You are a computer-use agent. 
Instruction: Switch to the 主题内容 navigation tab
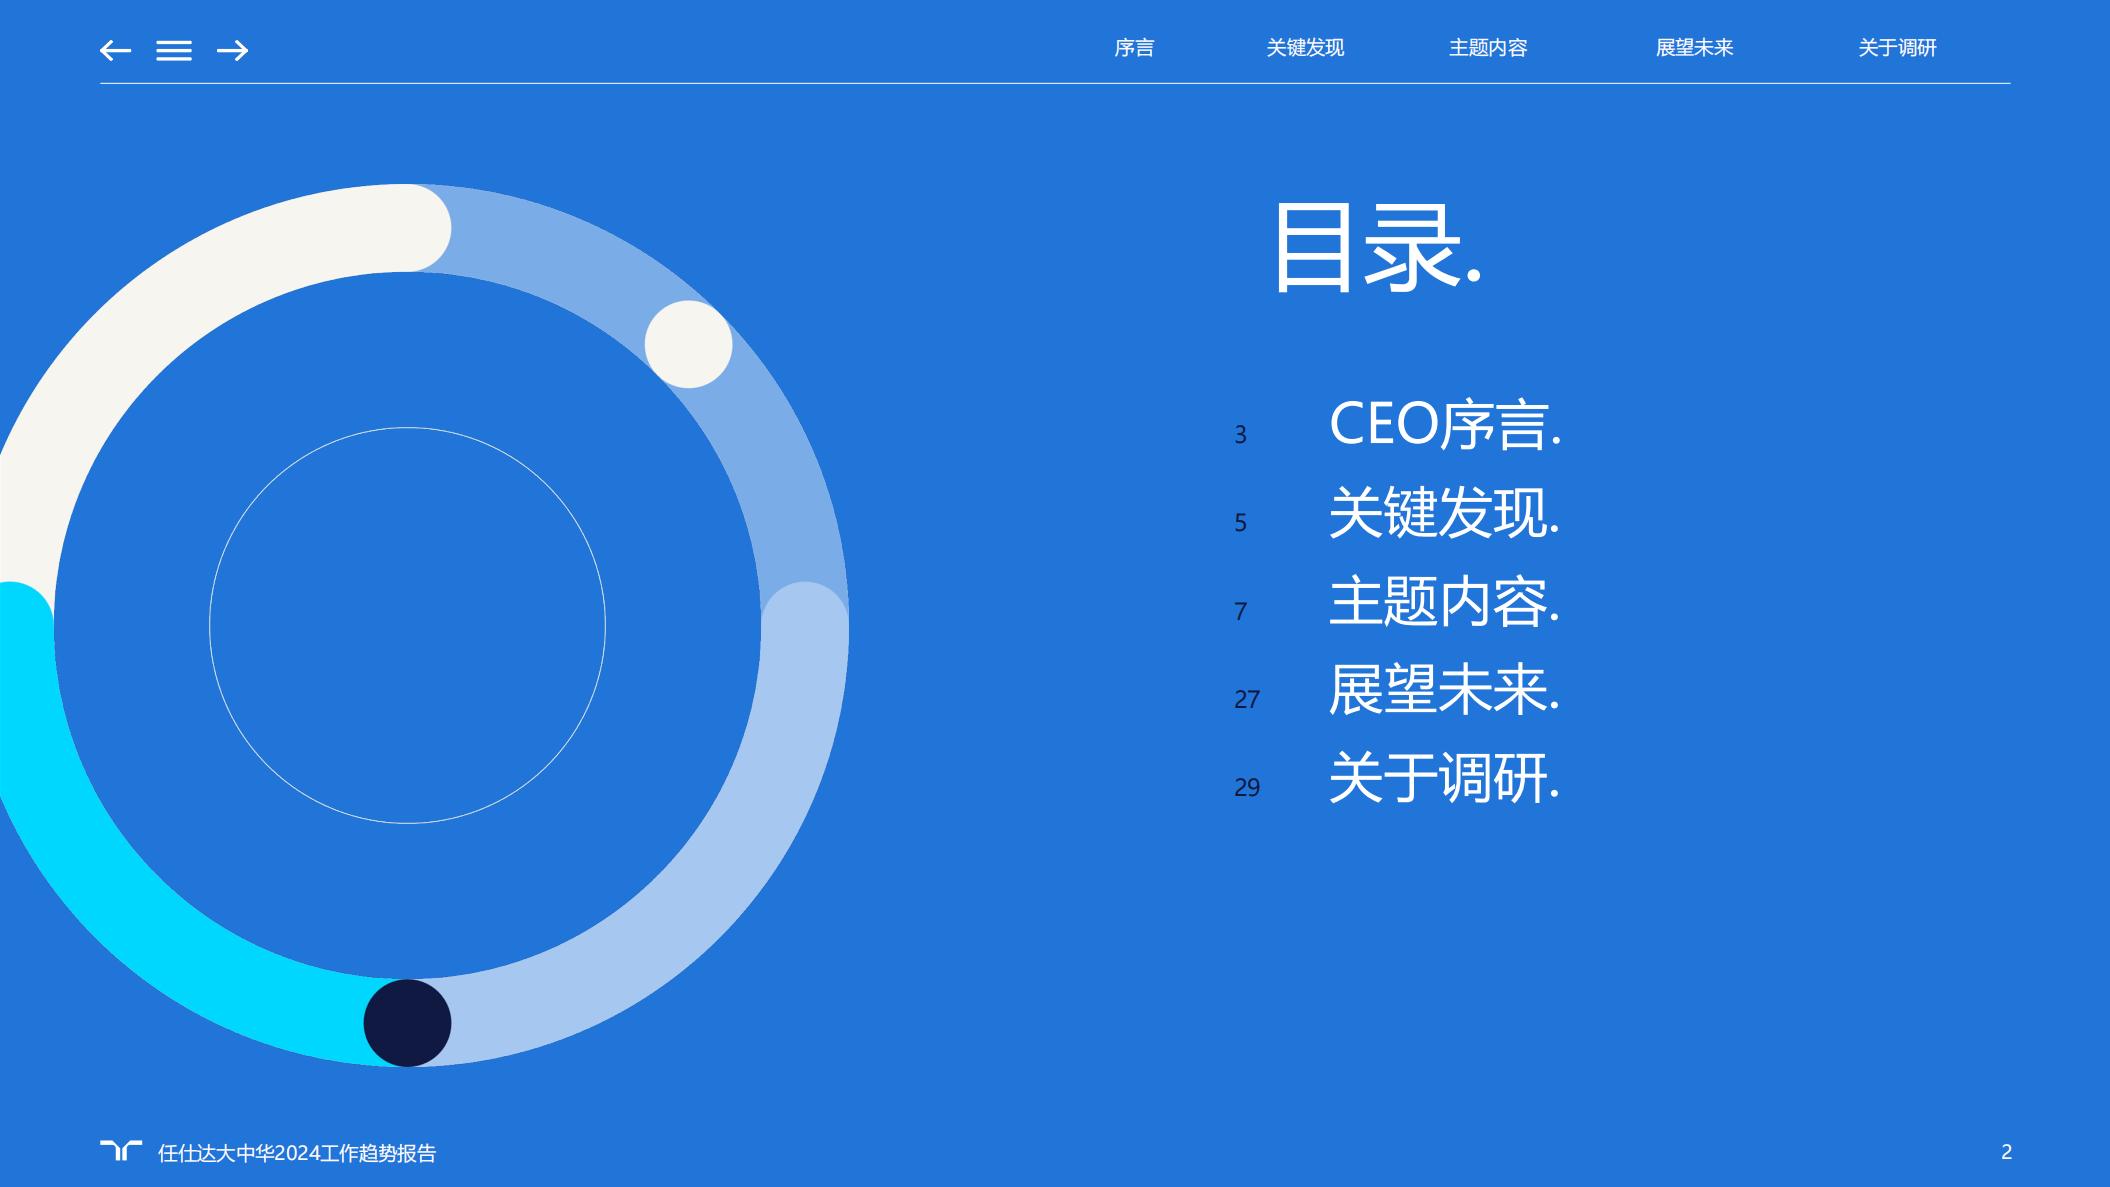pos(1488,48)
